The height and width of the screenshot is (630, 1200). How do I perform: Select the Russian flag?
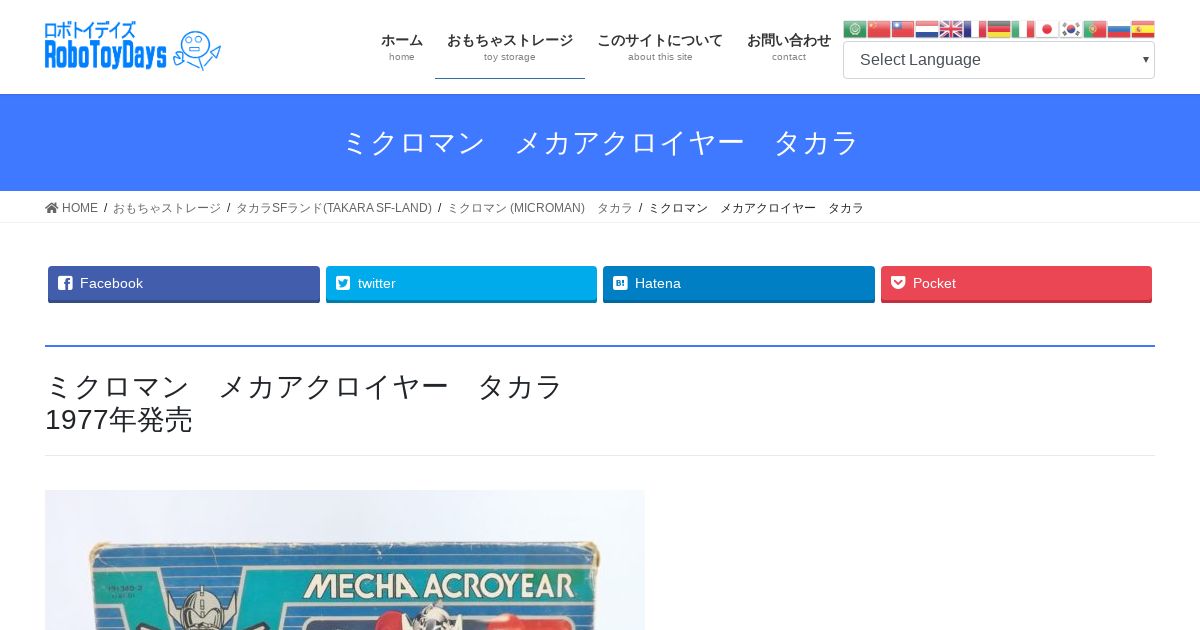tap(1119, 29)
